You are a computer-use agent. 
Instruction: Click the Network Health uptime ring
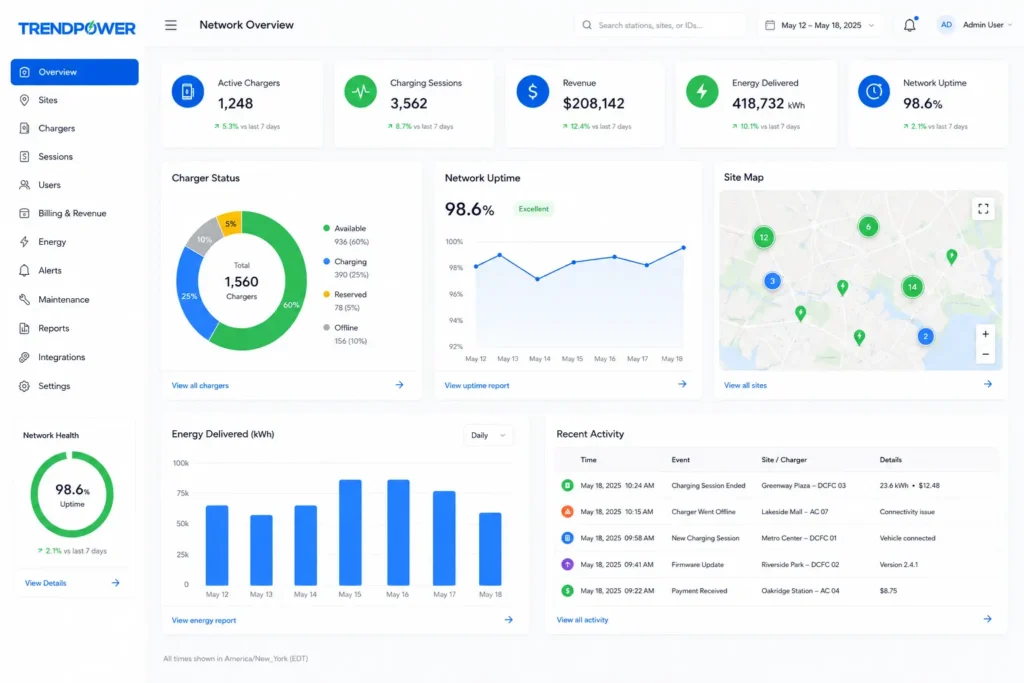pos(72,494)
